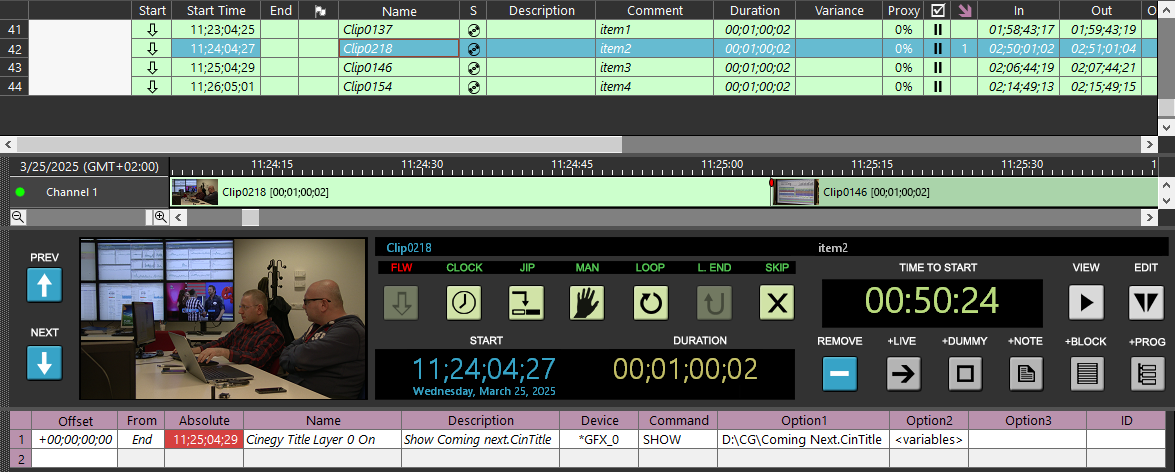This screenshot has width=1175, height=472.
Task: Go to previous item with PREV arrow
Action: tap(44, 285)
